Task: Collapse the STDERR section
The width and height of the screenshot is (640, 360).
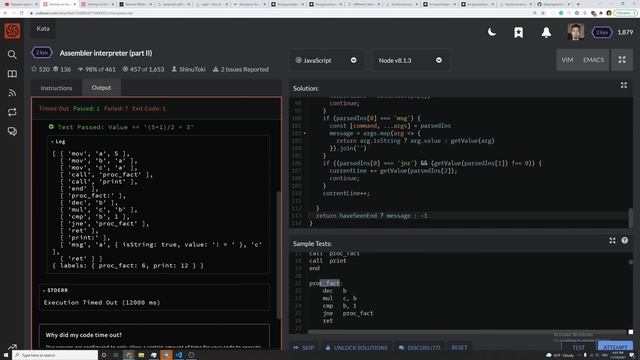Action: [x=56, y=290]
